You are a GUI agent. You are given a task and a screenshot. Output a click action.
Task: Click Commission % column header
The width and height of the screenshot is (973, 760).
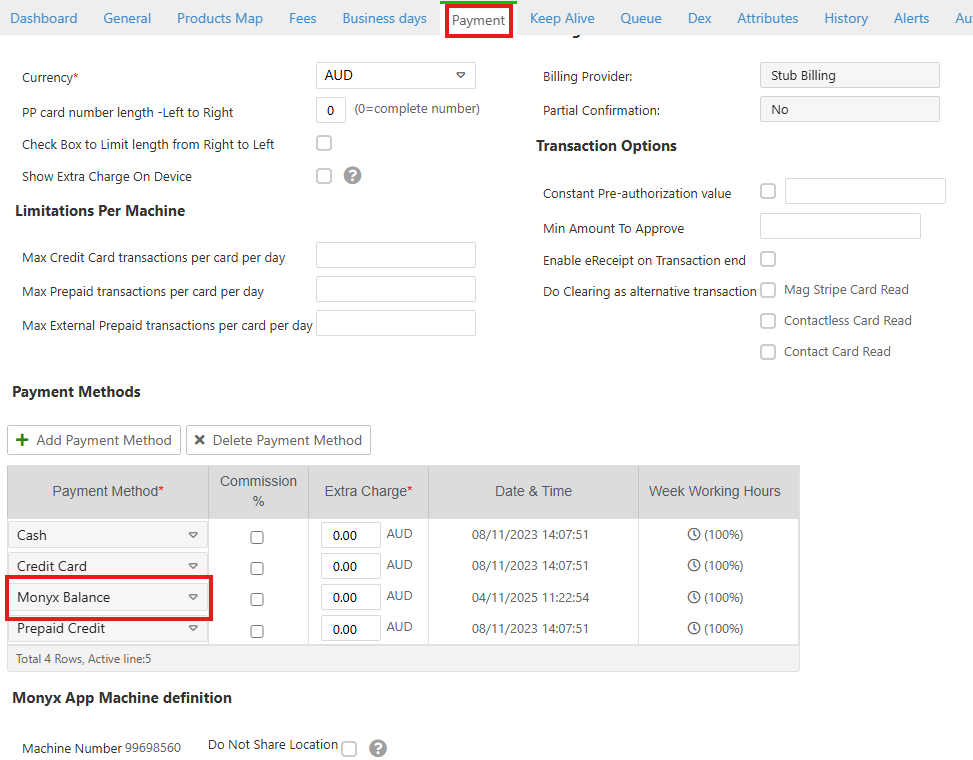[259, 491]
